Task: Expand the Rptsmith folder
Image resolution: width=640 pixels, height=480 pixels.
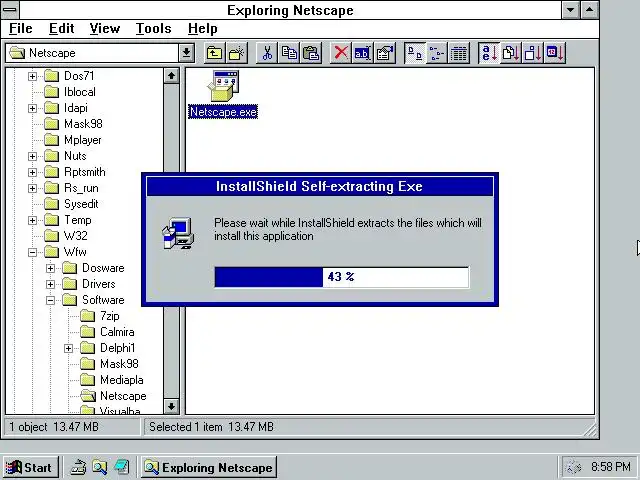Action: pyautogui.click(x=32, y=172)
